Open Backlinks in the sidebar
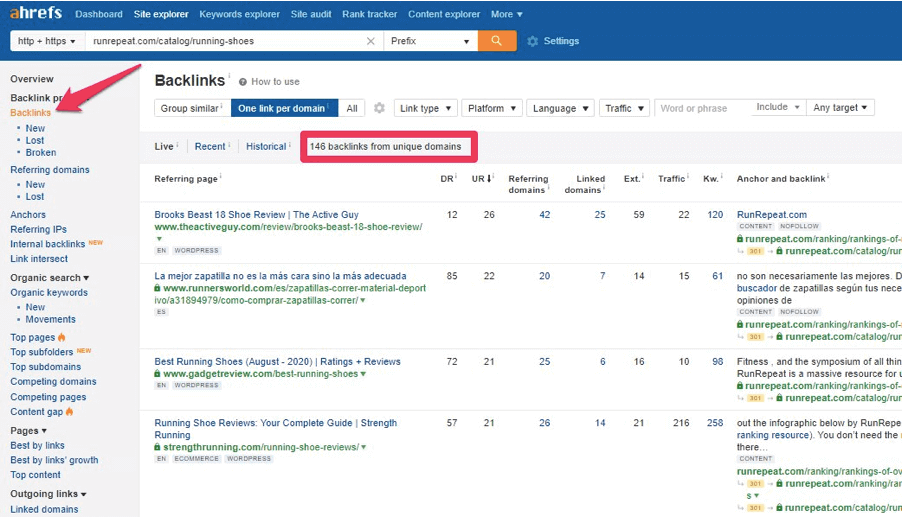Viewport: 904px width, 519px height. click(31, 113)
